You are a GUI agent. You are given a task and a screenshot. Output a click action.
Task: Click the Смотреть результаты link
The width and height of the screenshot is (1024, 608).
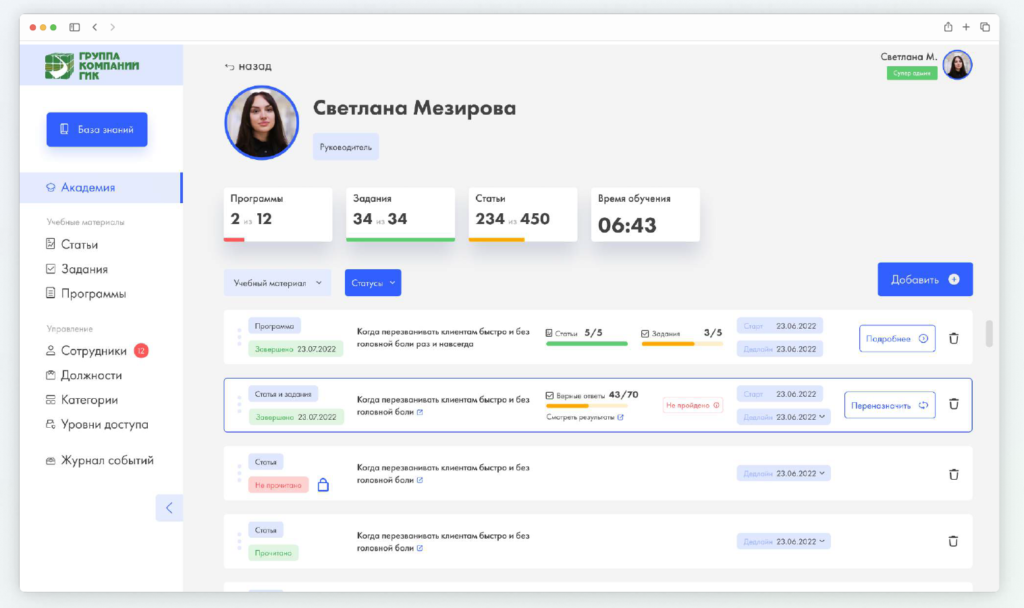584,417
